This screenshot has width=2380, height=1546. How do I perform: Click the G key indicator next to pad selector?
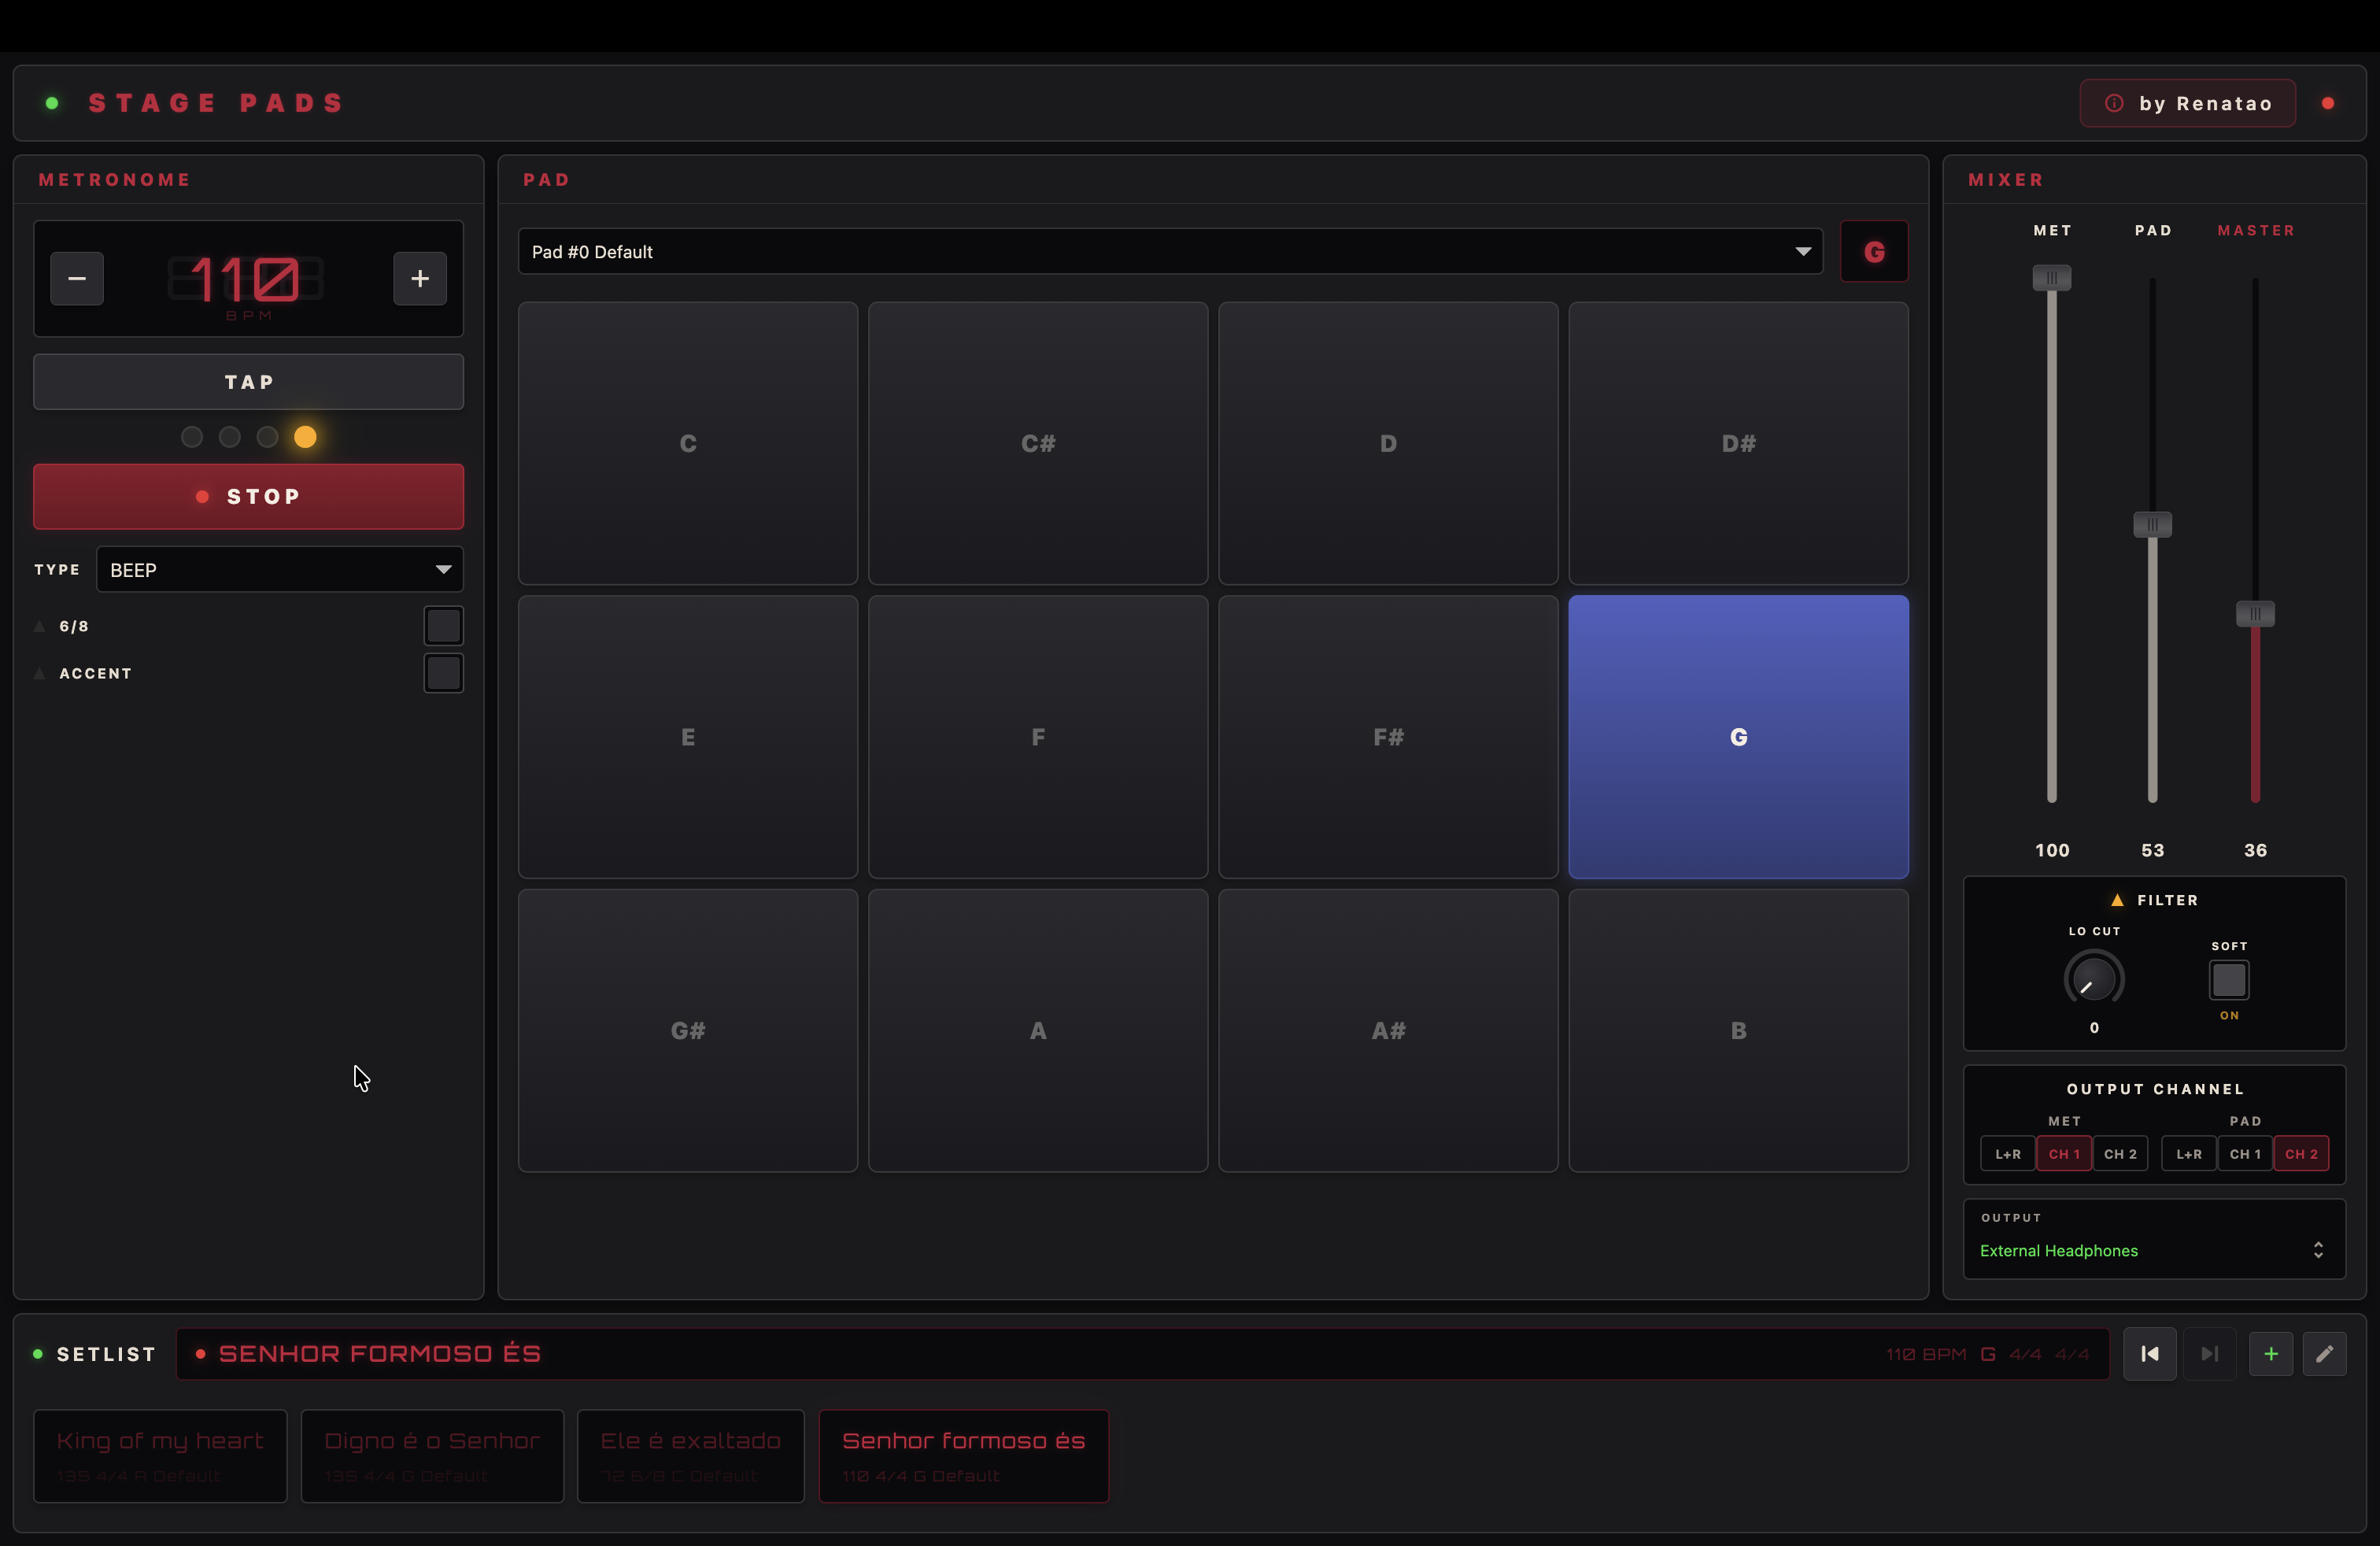(x=1875, y=251)
